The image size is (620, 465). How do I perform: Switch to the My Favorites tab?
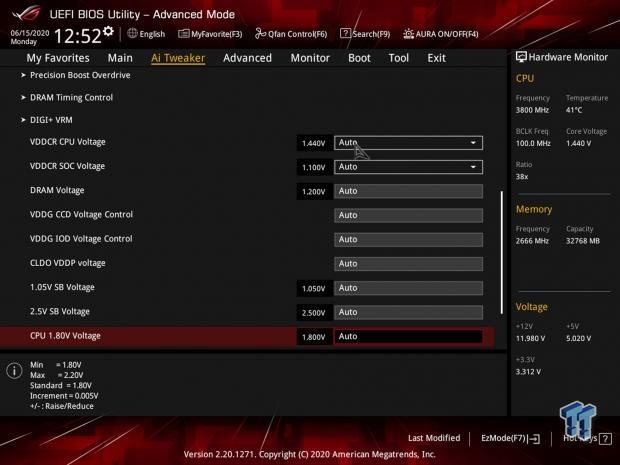(x=58, y=58)
